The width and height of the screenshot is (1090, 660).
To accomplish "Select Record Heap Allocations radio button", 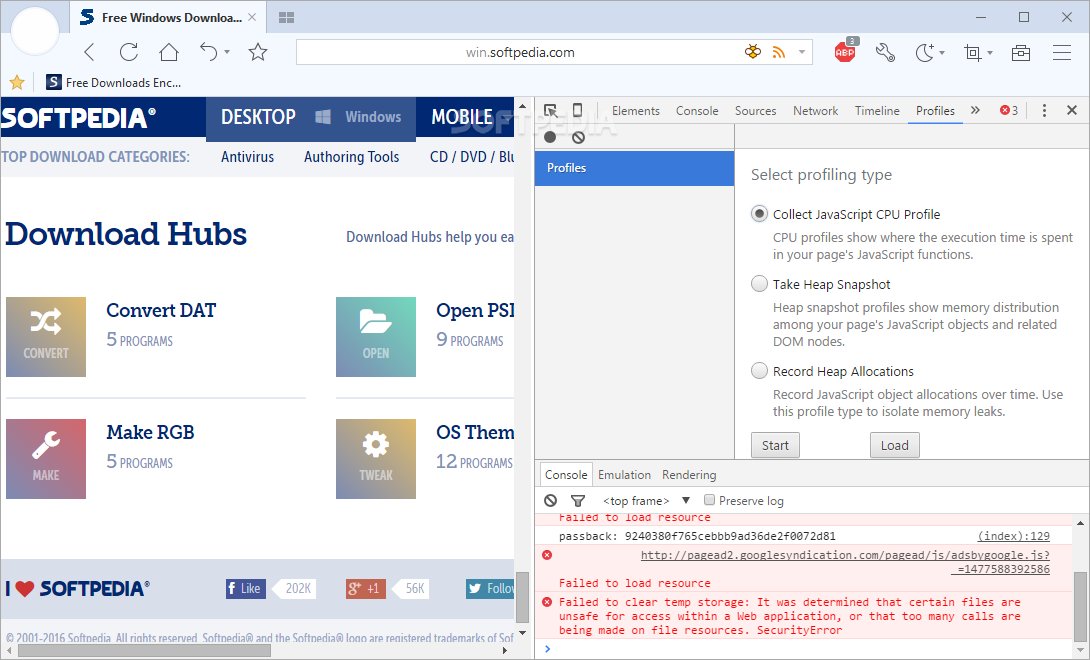I will point(759,371).
